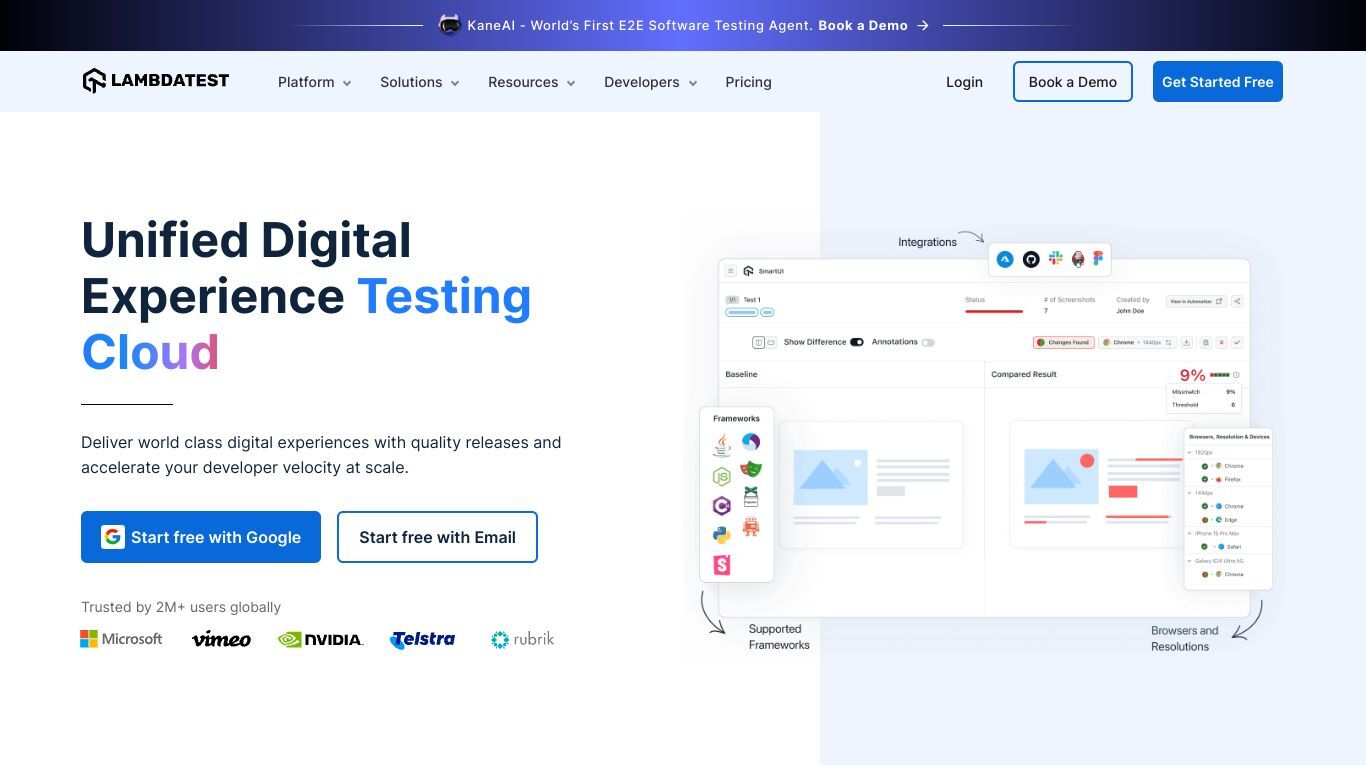Click the arrow after banner Book a Demo
The height and width of the screenshot is (768, 1366).
tap(923, 26)
